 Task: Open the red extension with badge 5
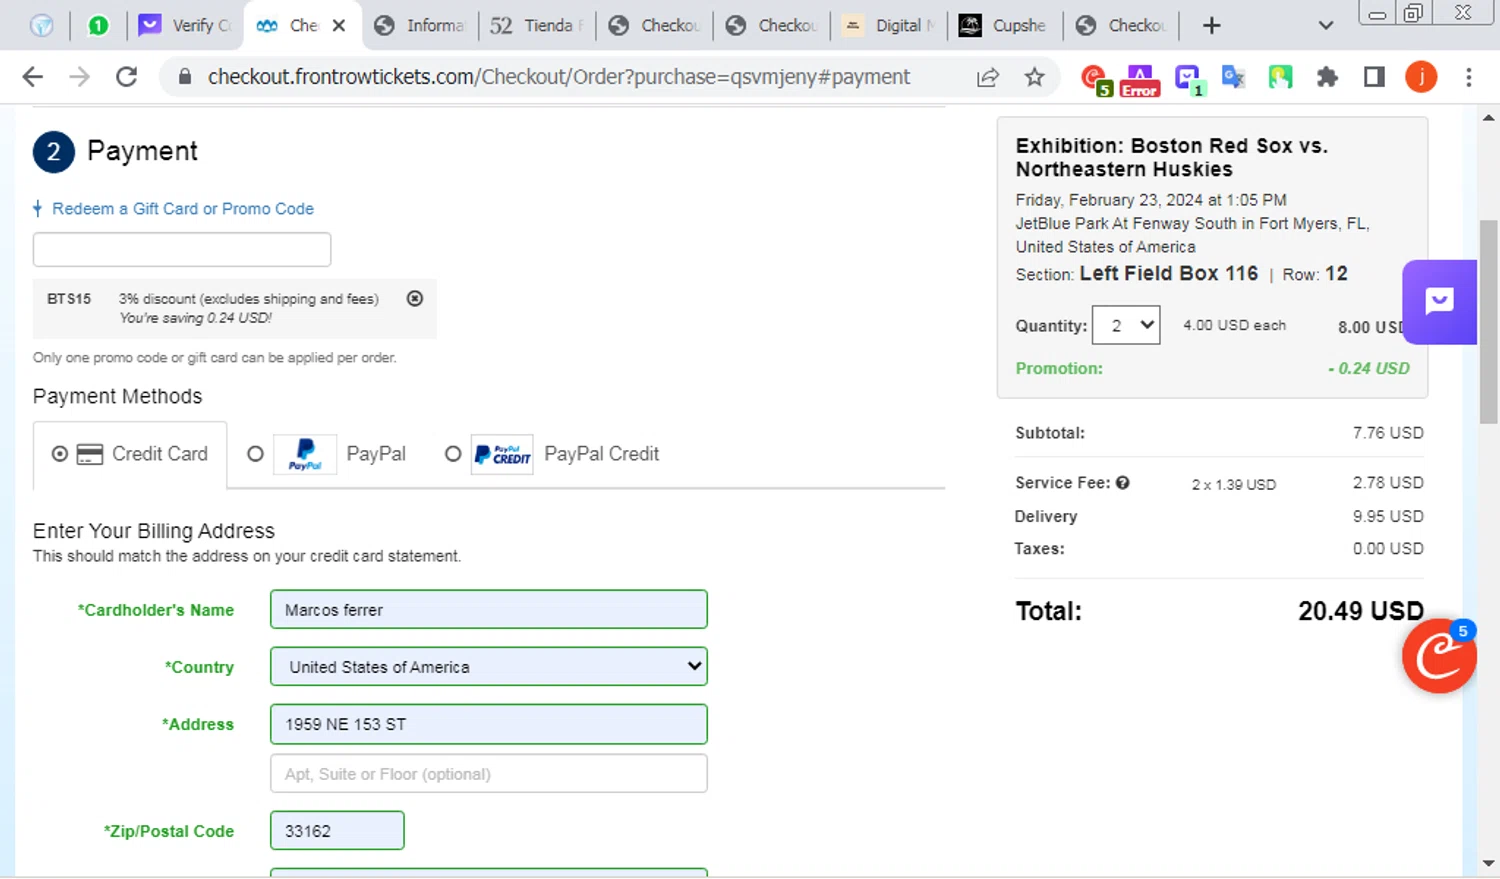click(x=1095, y=79)
